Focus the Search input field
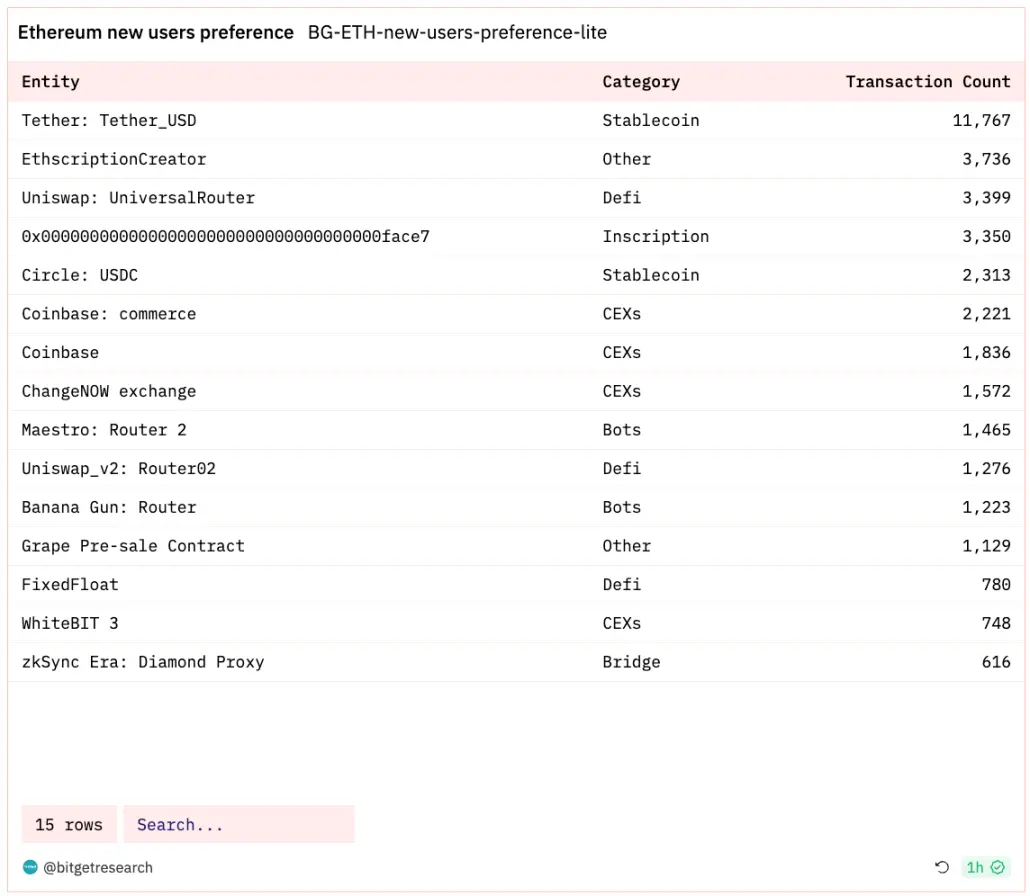 click(238, 825)
